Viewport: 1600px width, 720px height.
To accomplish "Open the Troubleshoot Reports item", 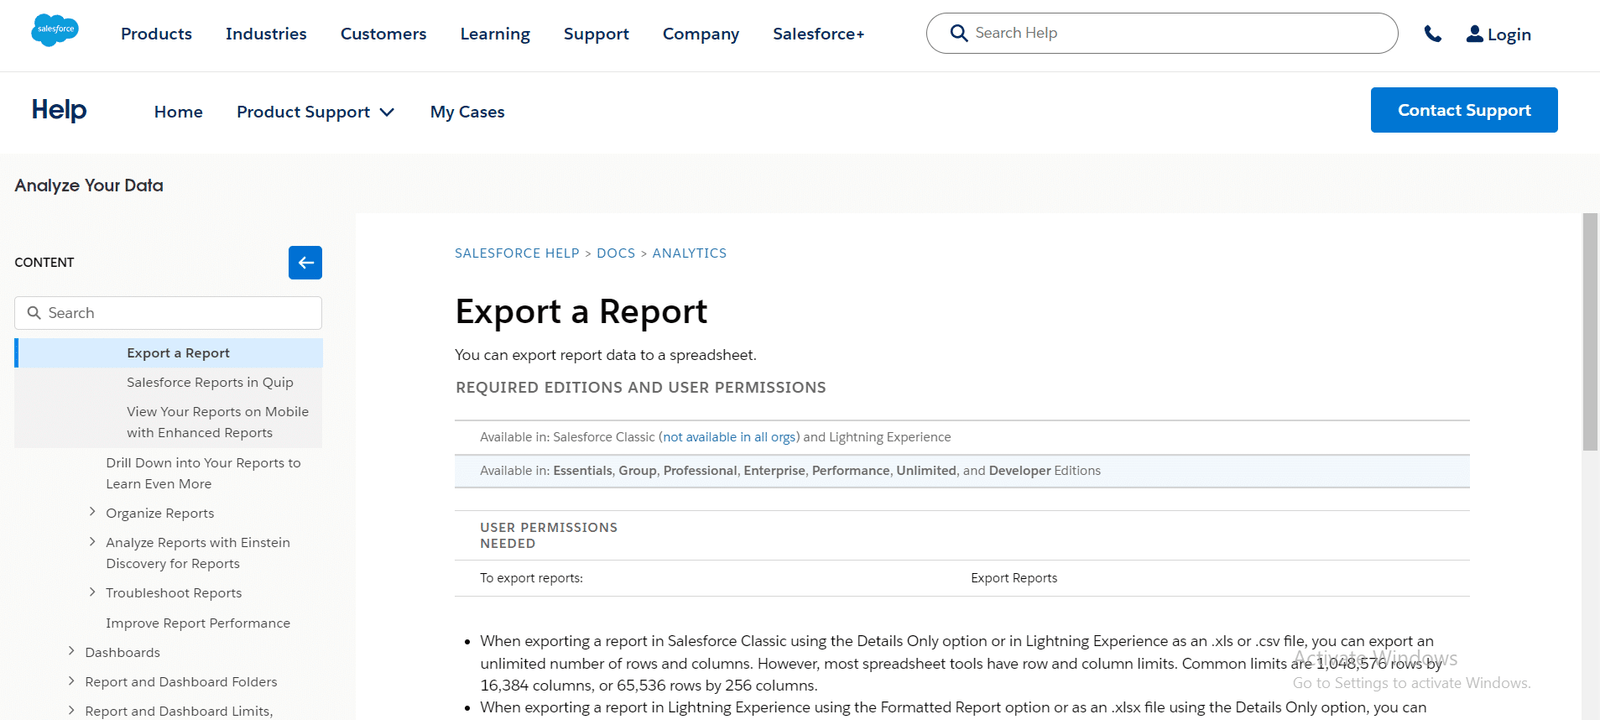I will (x=174, y=593).
